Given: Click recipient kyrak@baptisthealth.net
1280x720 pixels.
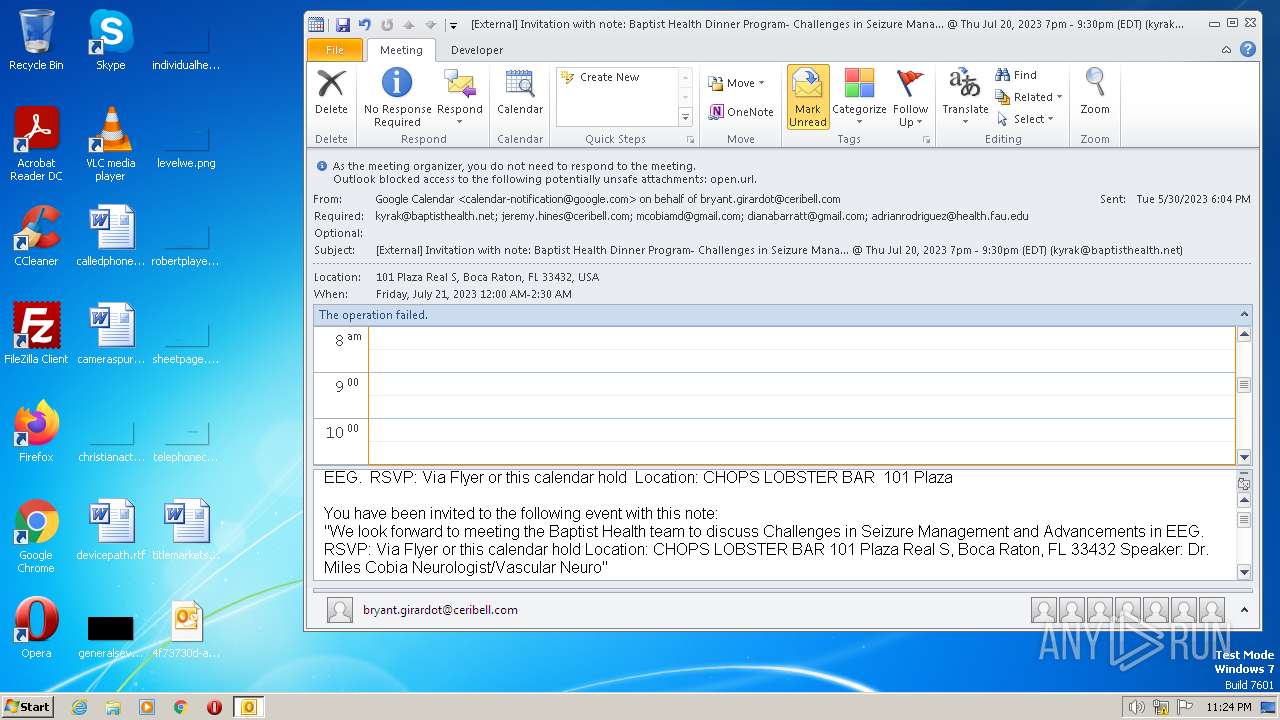Looking at the screenshot, I should tap(435, 216).
